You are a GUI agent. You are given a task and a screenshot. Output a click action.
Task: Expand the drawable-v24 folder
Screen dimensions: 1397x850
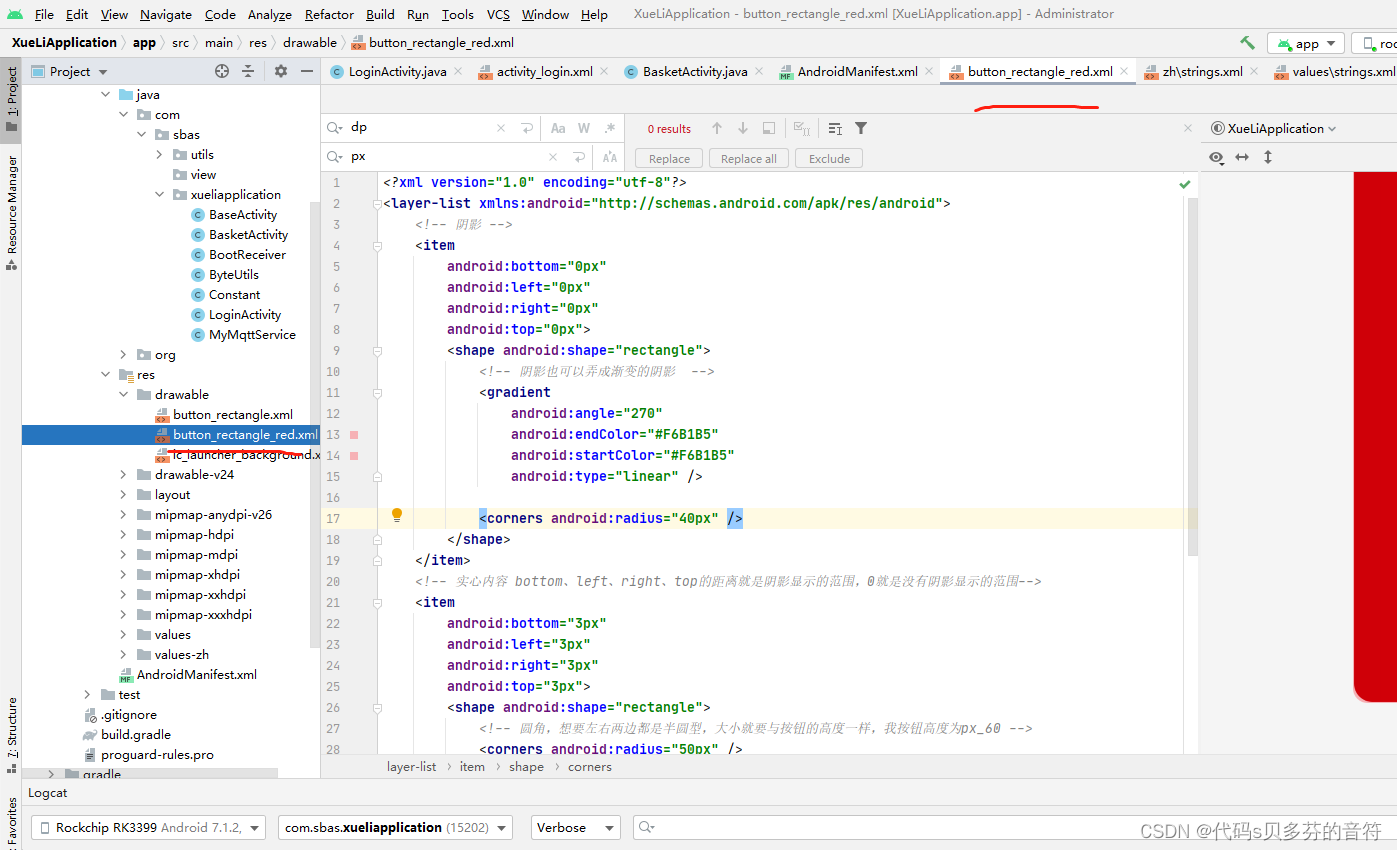[123, 474]
